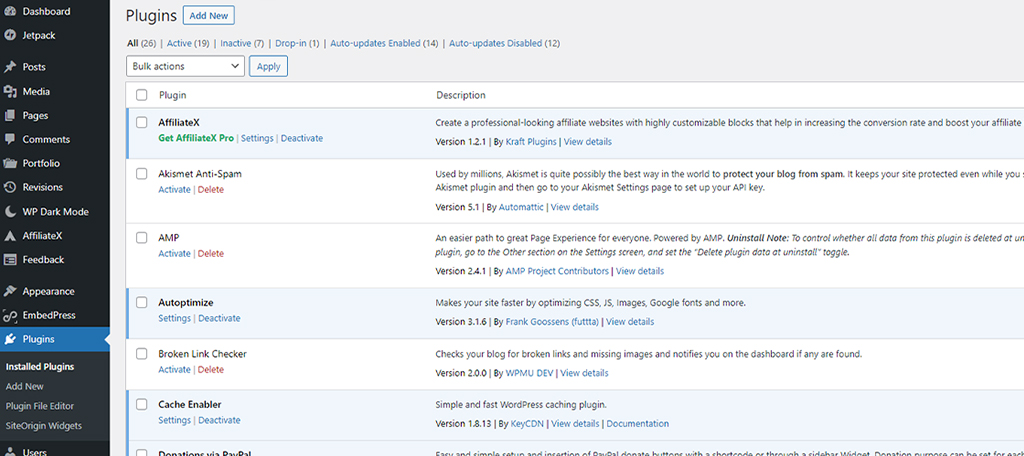Open Cache Enabler Documentation link
The width and height of the screenshot is (1024, 456).
click(638, 423)
